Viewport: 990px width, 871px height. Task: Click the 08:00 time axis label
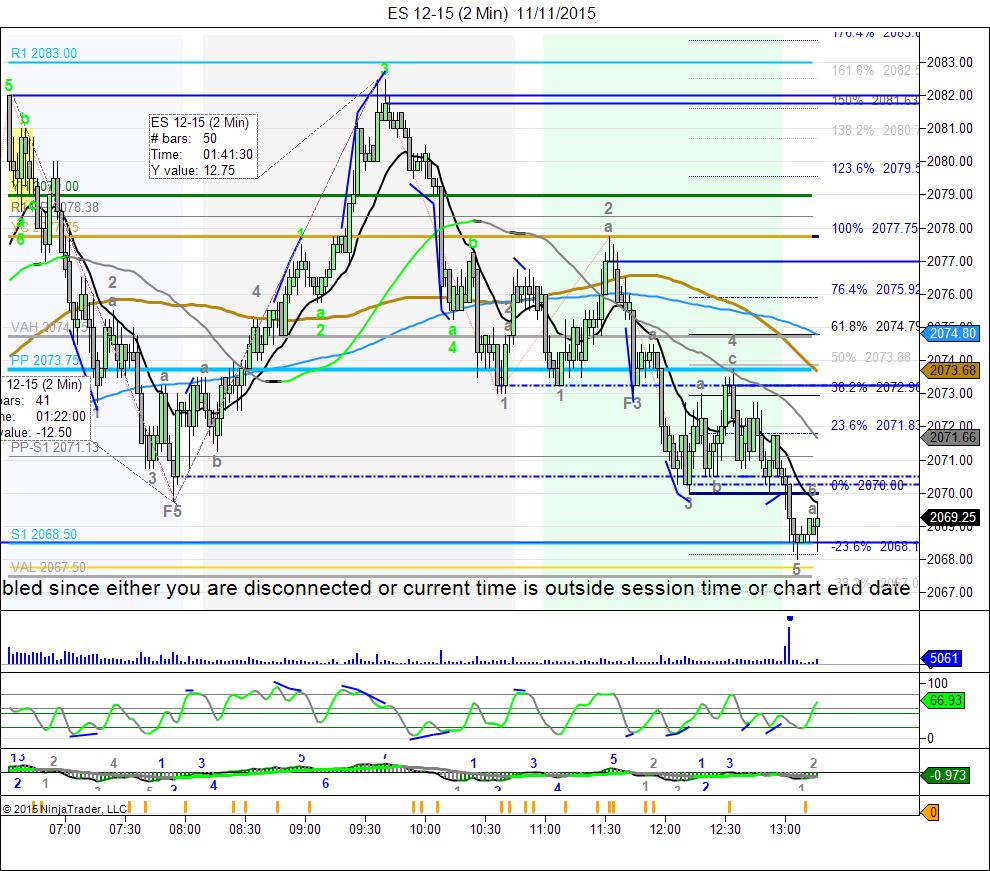[x=185, y=829]
